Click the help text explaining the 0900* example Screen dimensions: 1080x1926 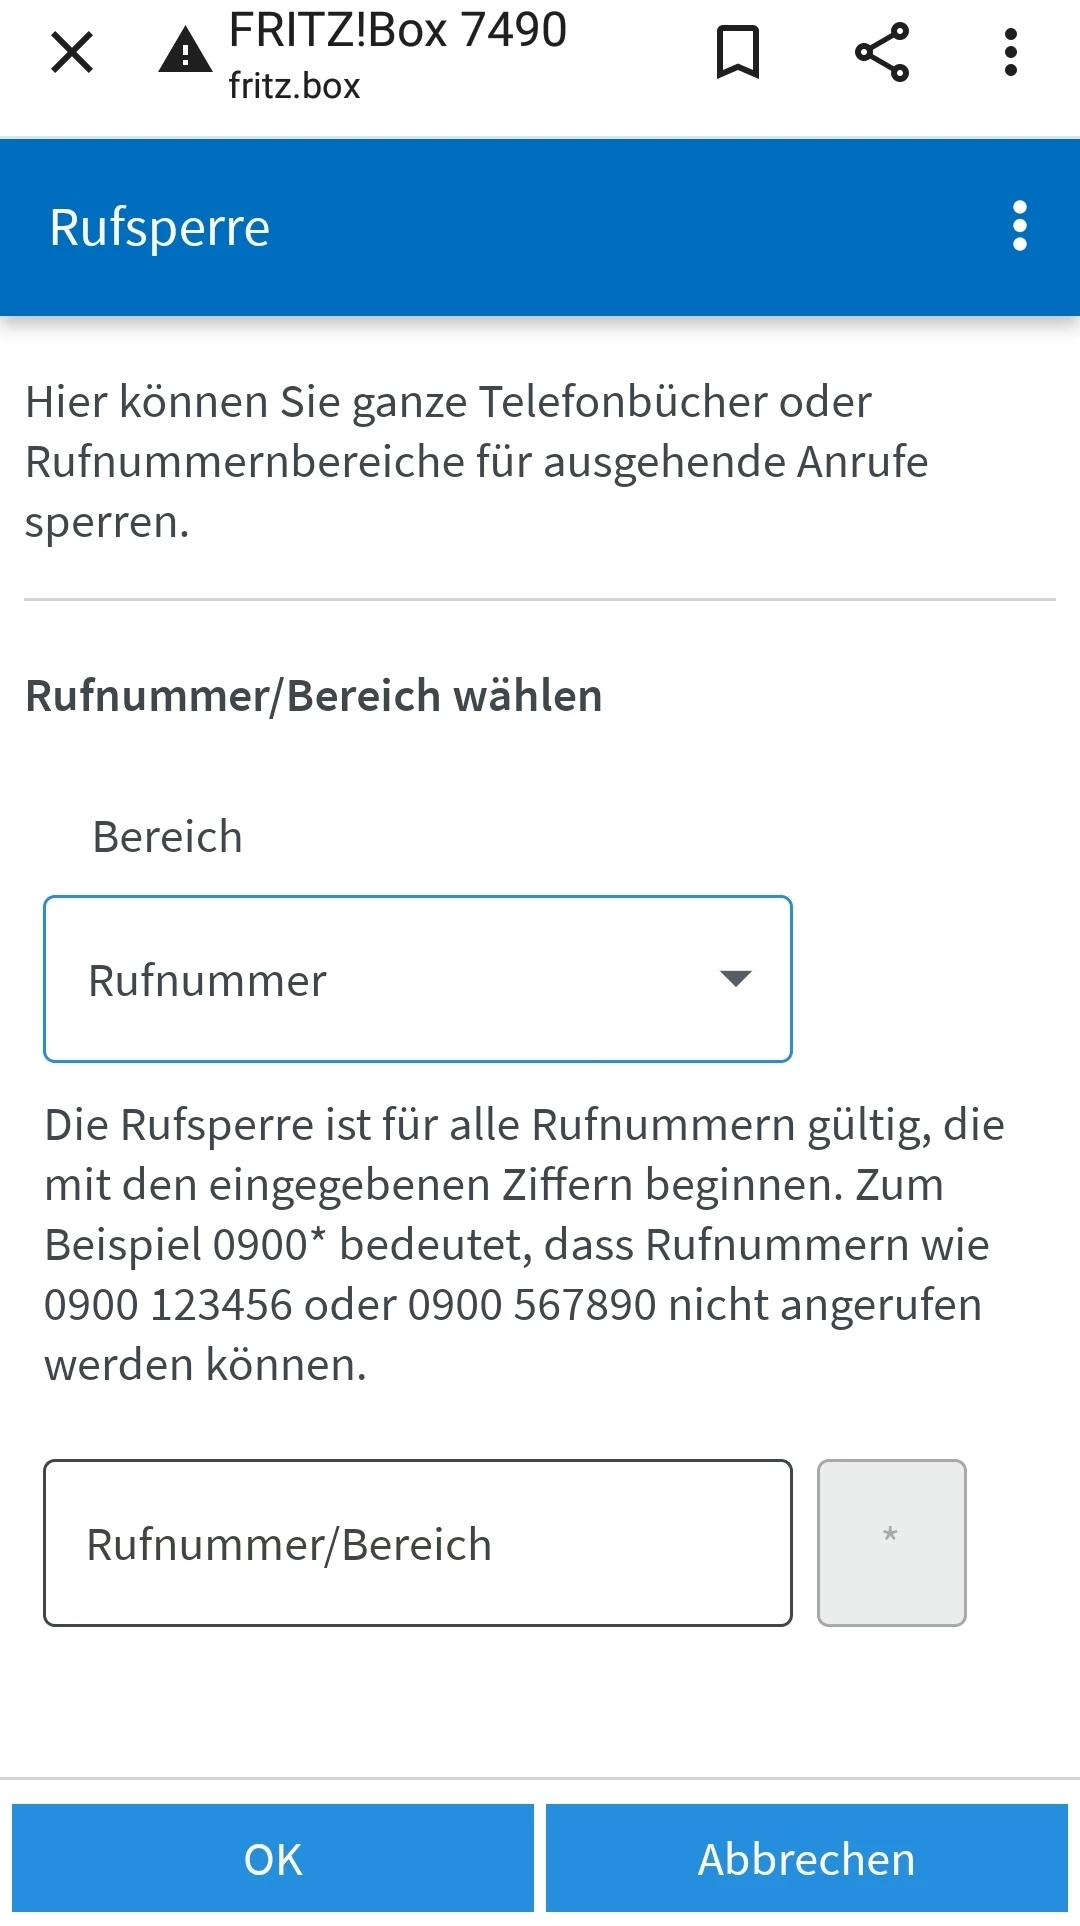click(524, 1245)
